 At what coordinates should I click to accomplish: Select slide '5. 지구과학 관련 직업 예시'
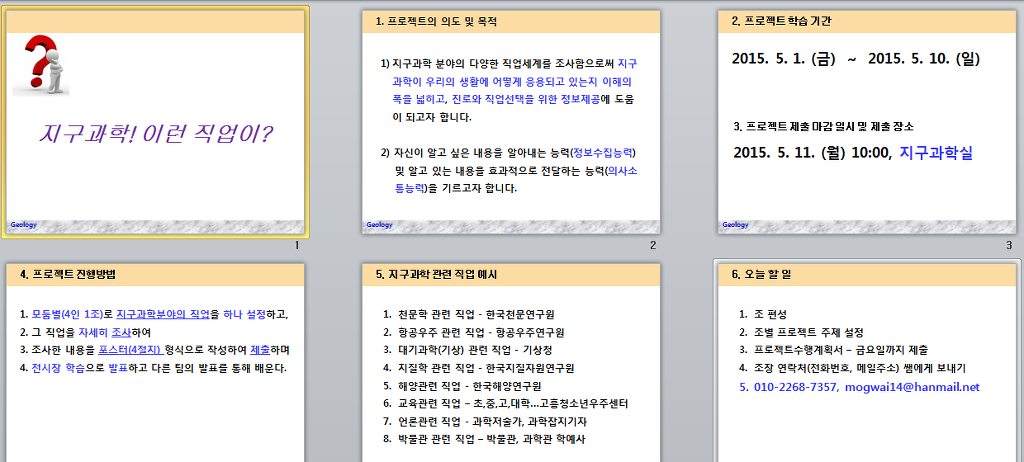(511, 363)
